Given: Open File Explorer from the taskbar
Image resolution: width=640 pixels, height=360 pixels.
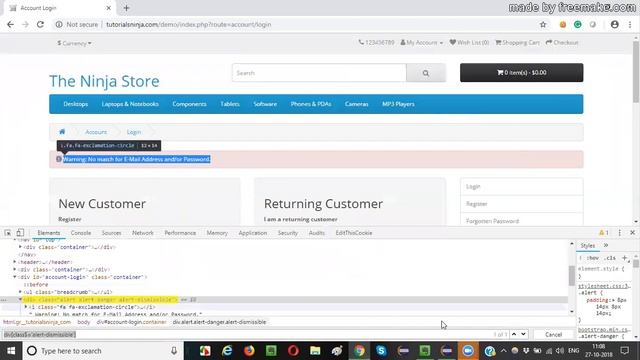Looking at the screenshot, I should pyautogui.click(x=315, y=351).
